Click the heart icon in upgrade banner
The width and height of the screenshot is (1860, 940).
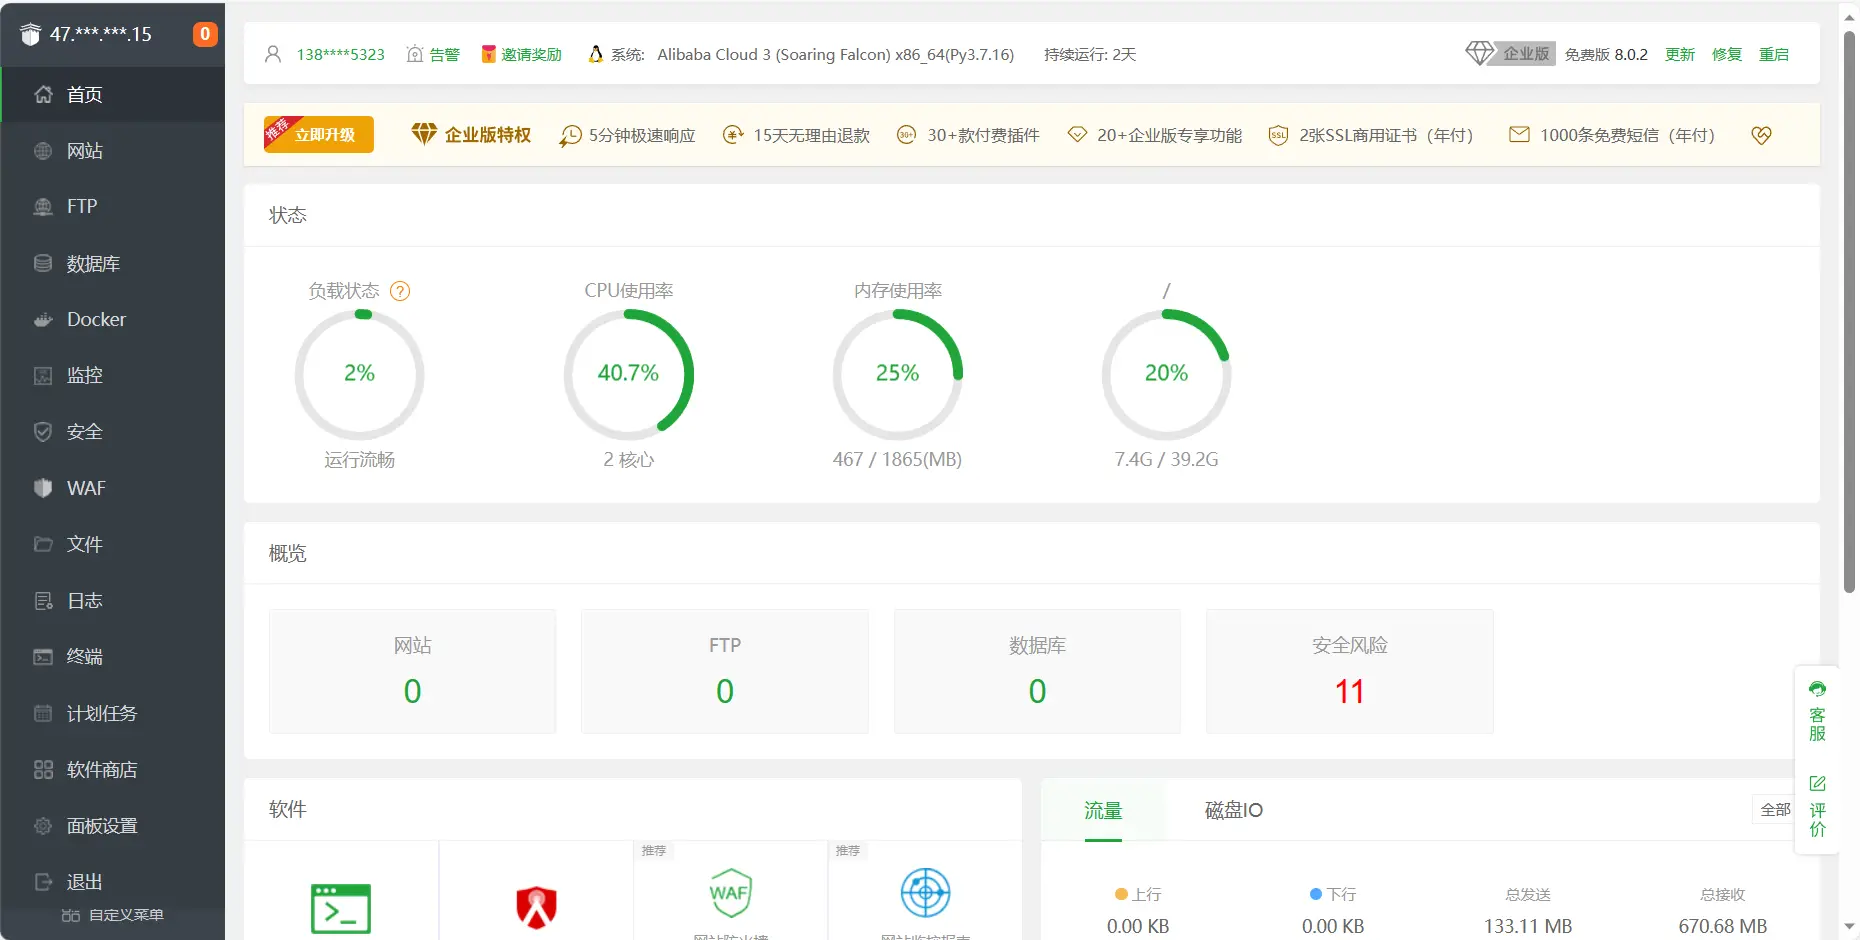coord(1762,135)
